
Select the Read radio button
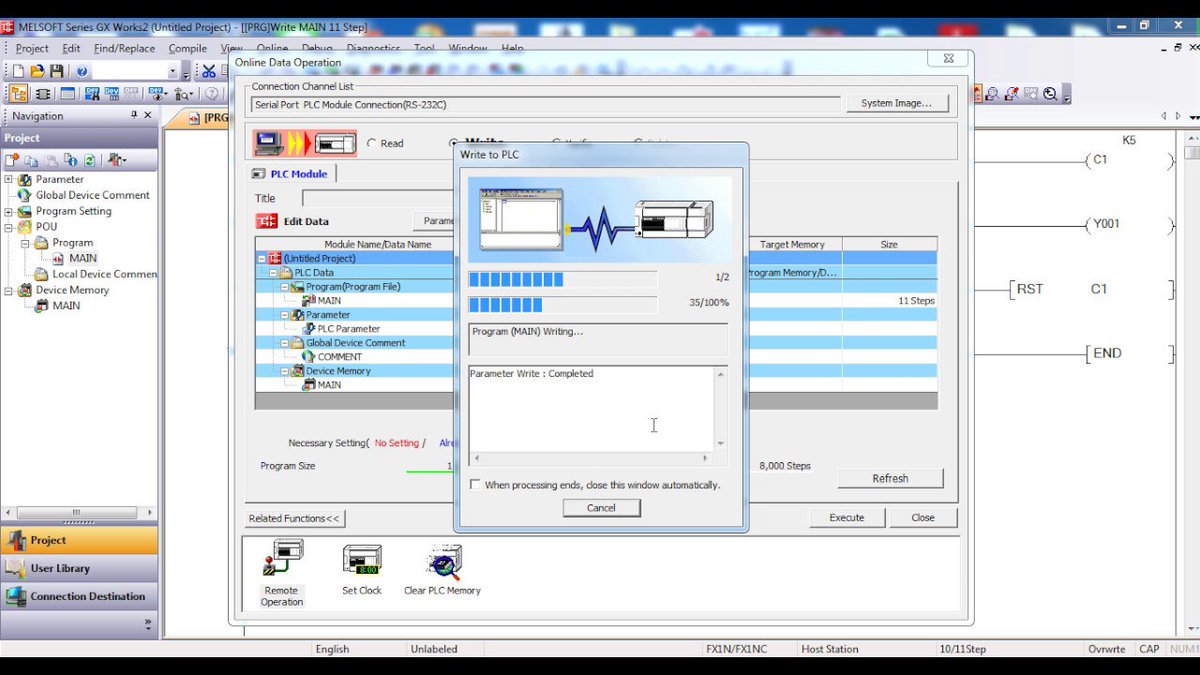pos(372,143)
